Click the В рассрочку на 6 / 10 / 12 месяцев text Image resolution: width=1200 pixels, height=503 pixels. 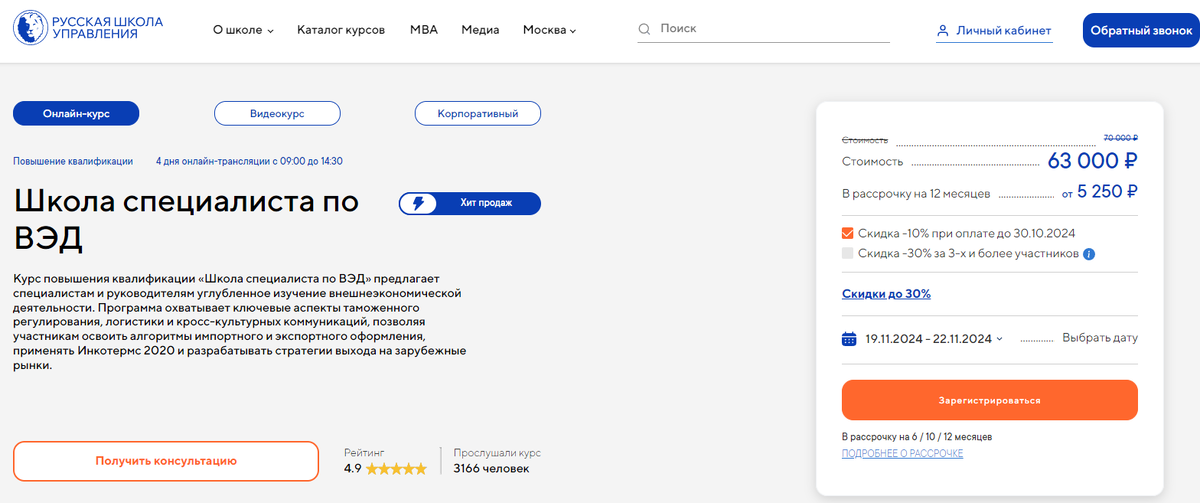point(917,437)
